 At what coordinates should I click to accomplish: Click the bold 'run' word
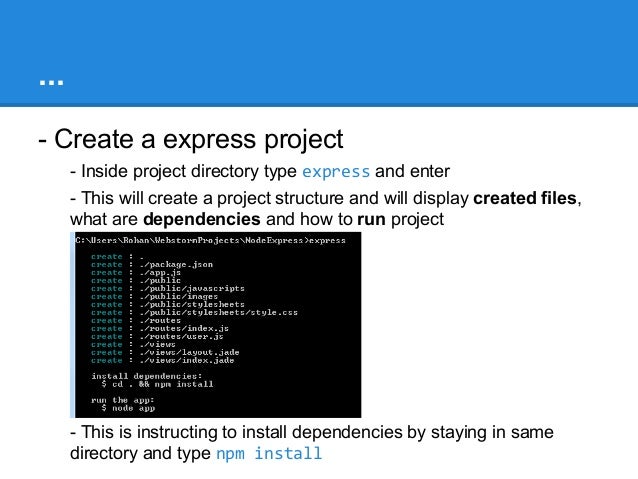pyautogui.click(x=371, y=219)
